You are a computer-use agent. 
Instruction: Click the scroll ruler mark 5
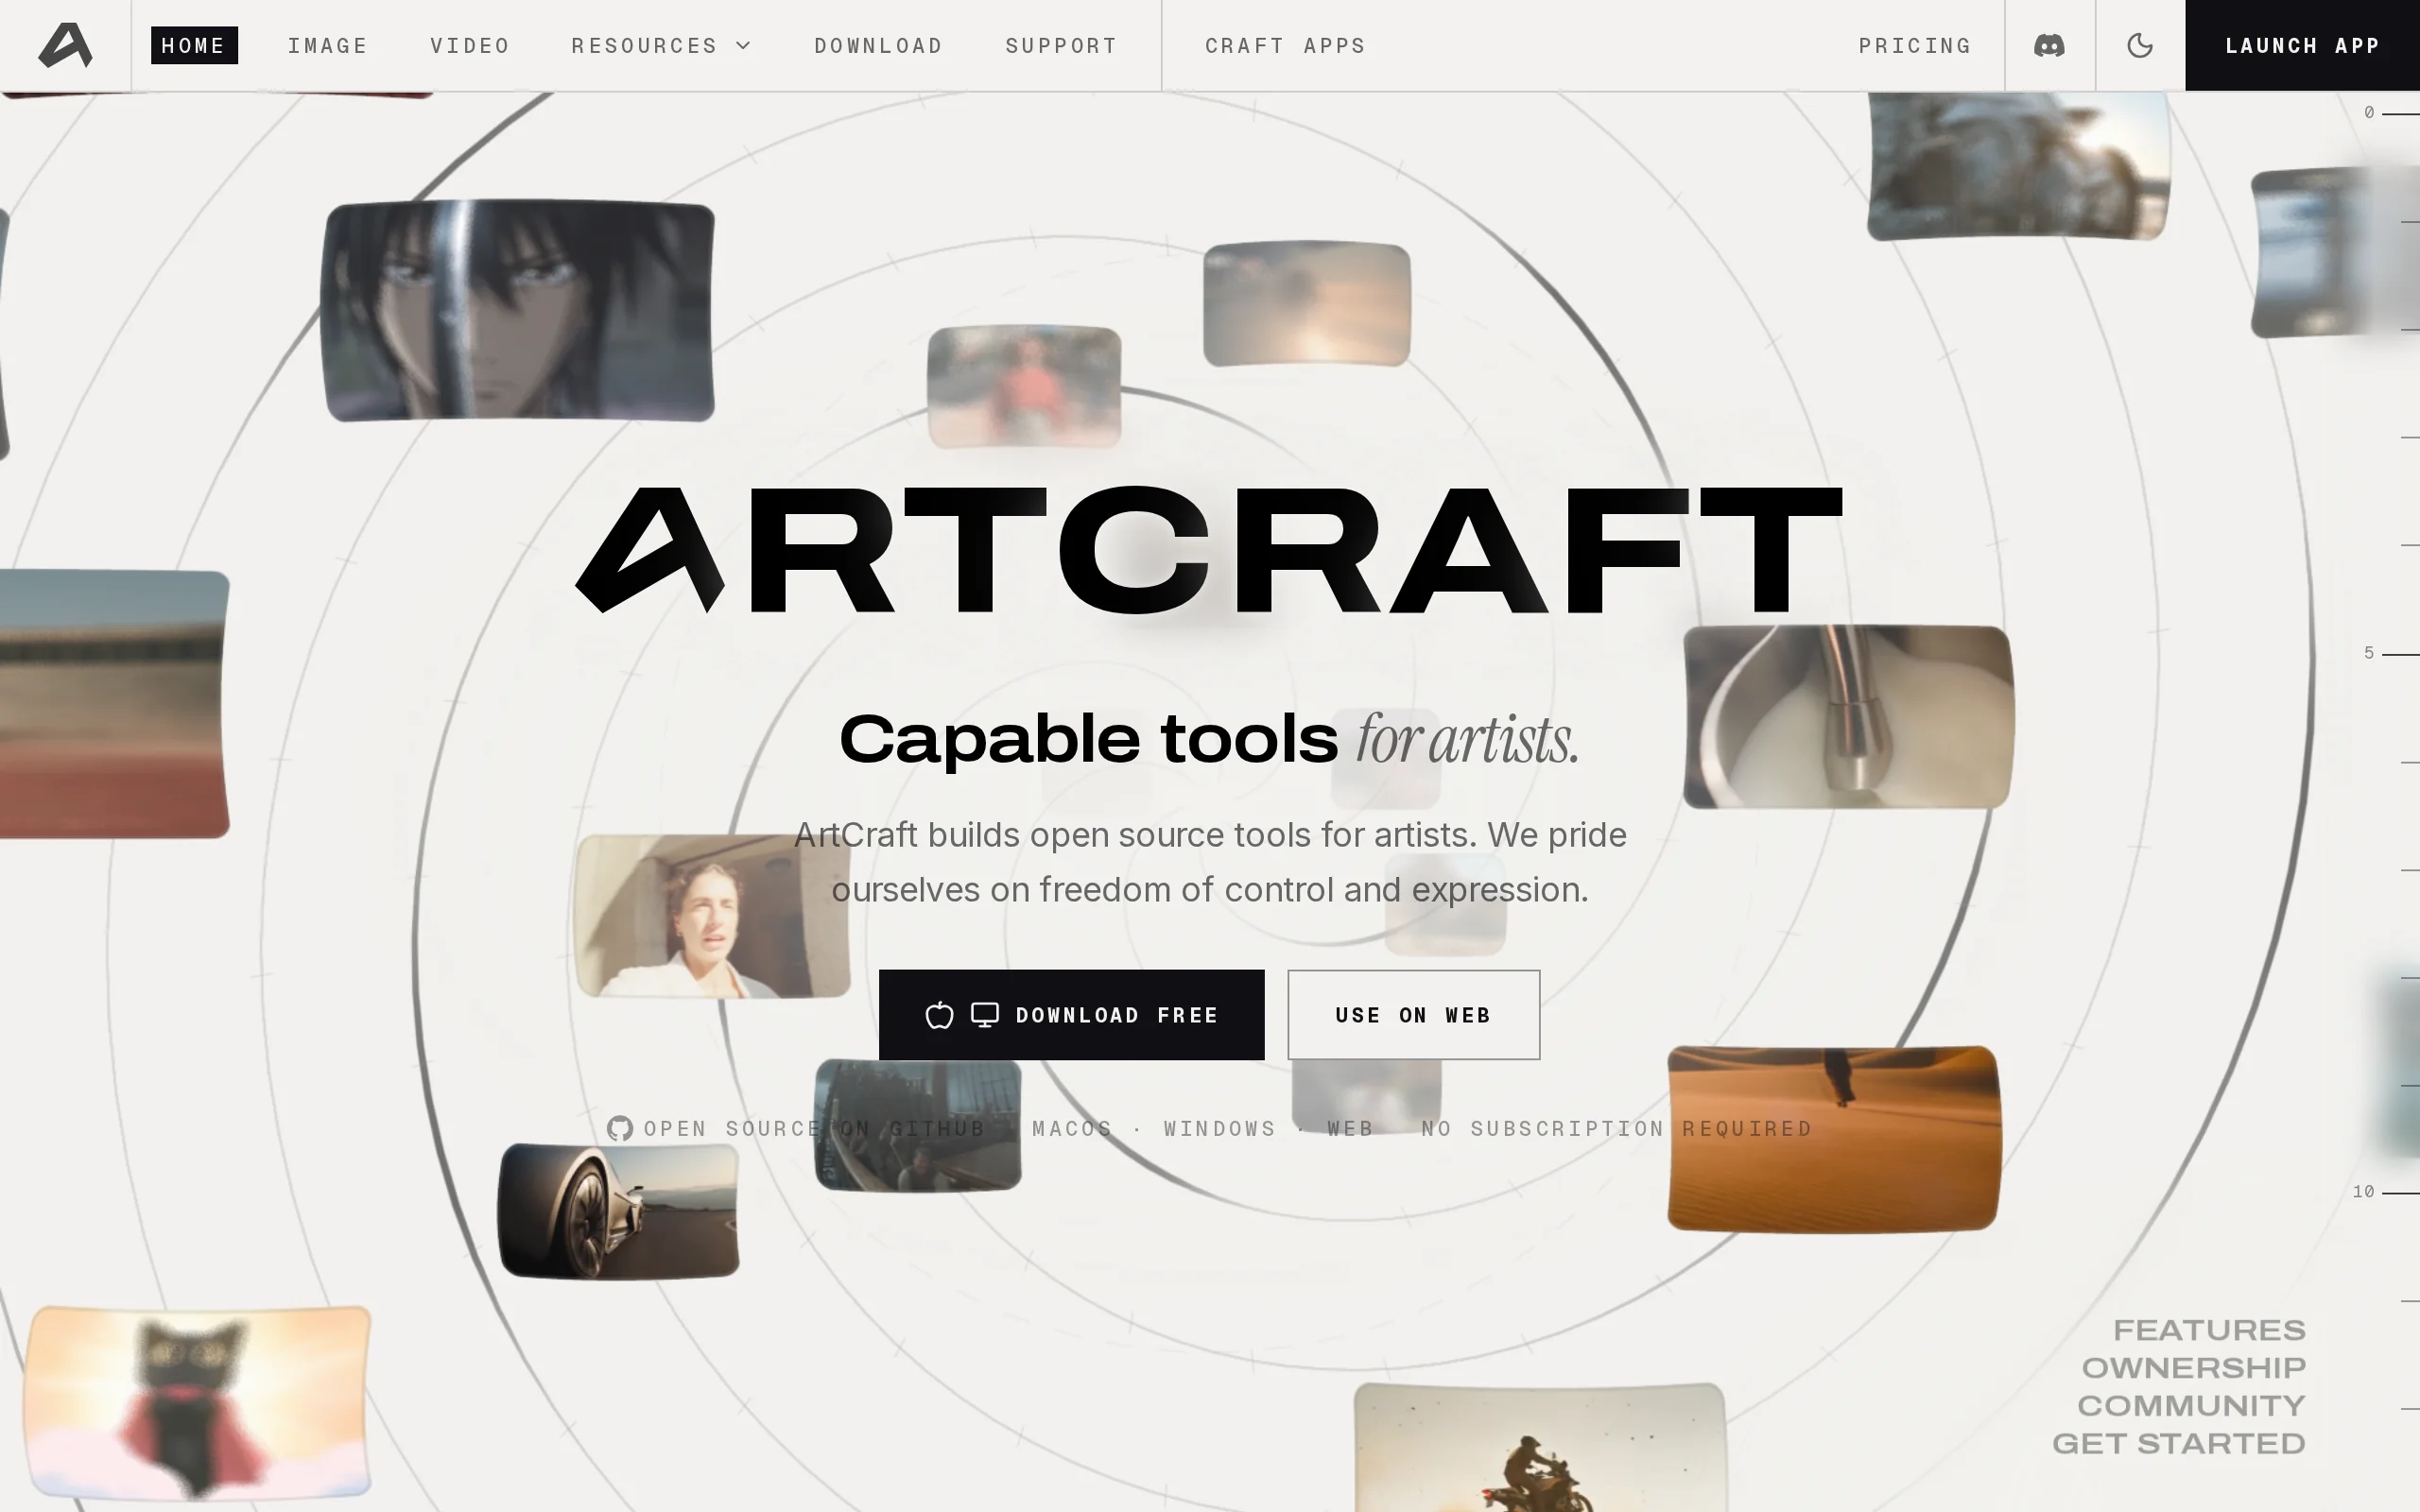pyautogui.click(x=2390, y=653)
